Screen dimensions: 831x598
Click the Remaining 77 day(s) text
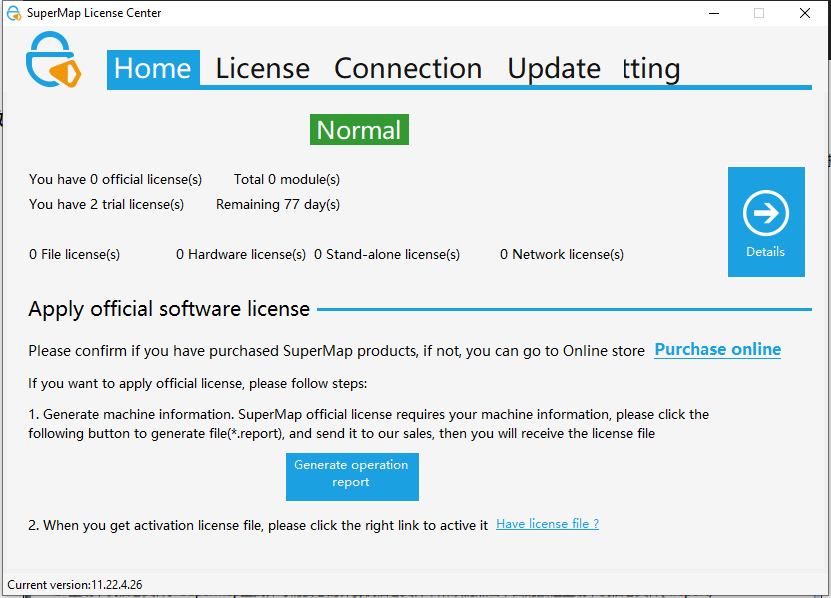coord(278,204)
